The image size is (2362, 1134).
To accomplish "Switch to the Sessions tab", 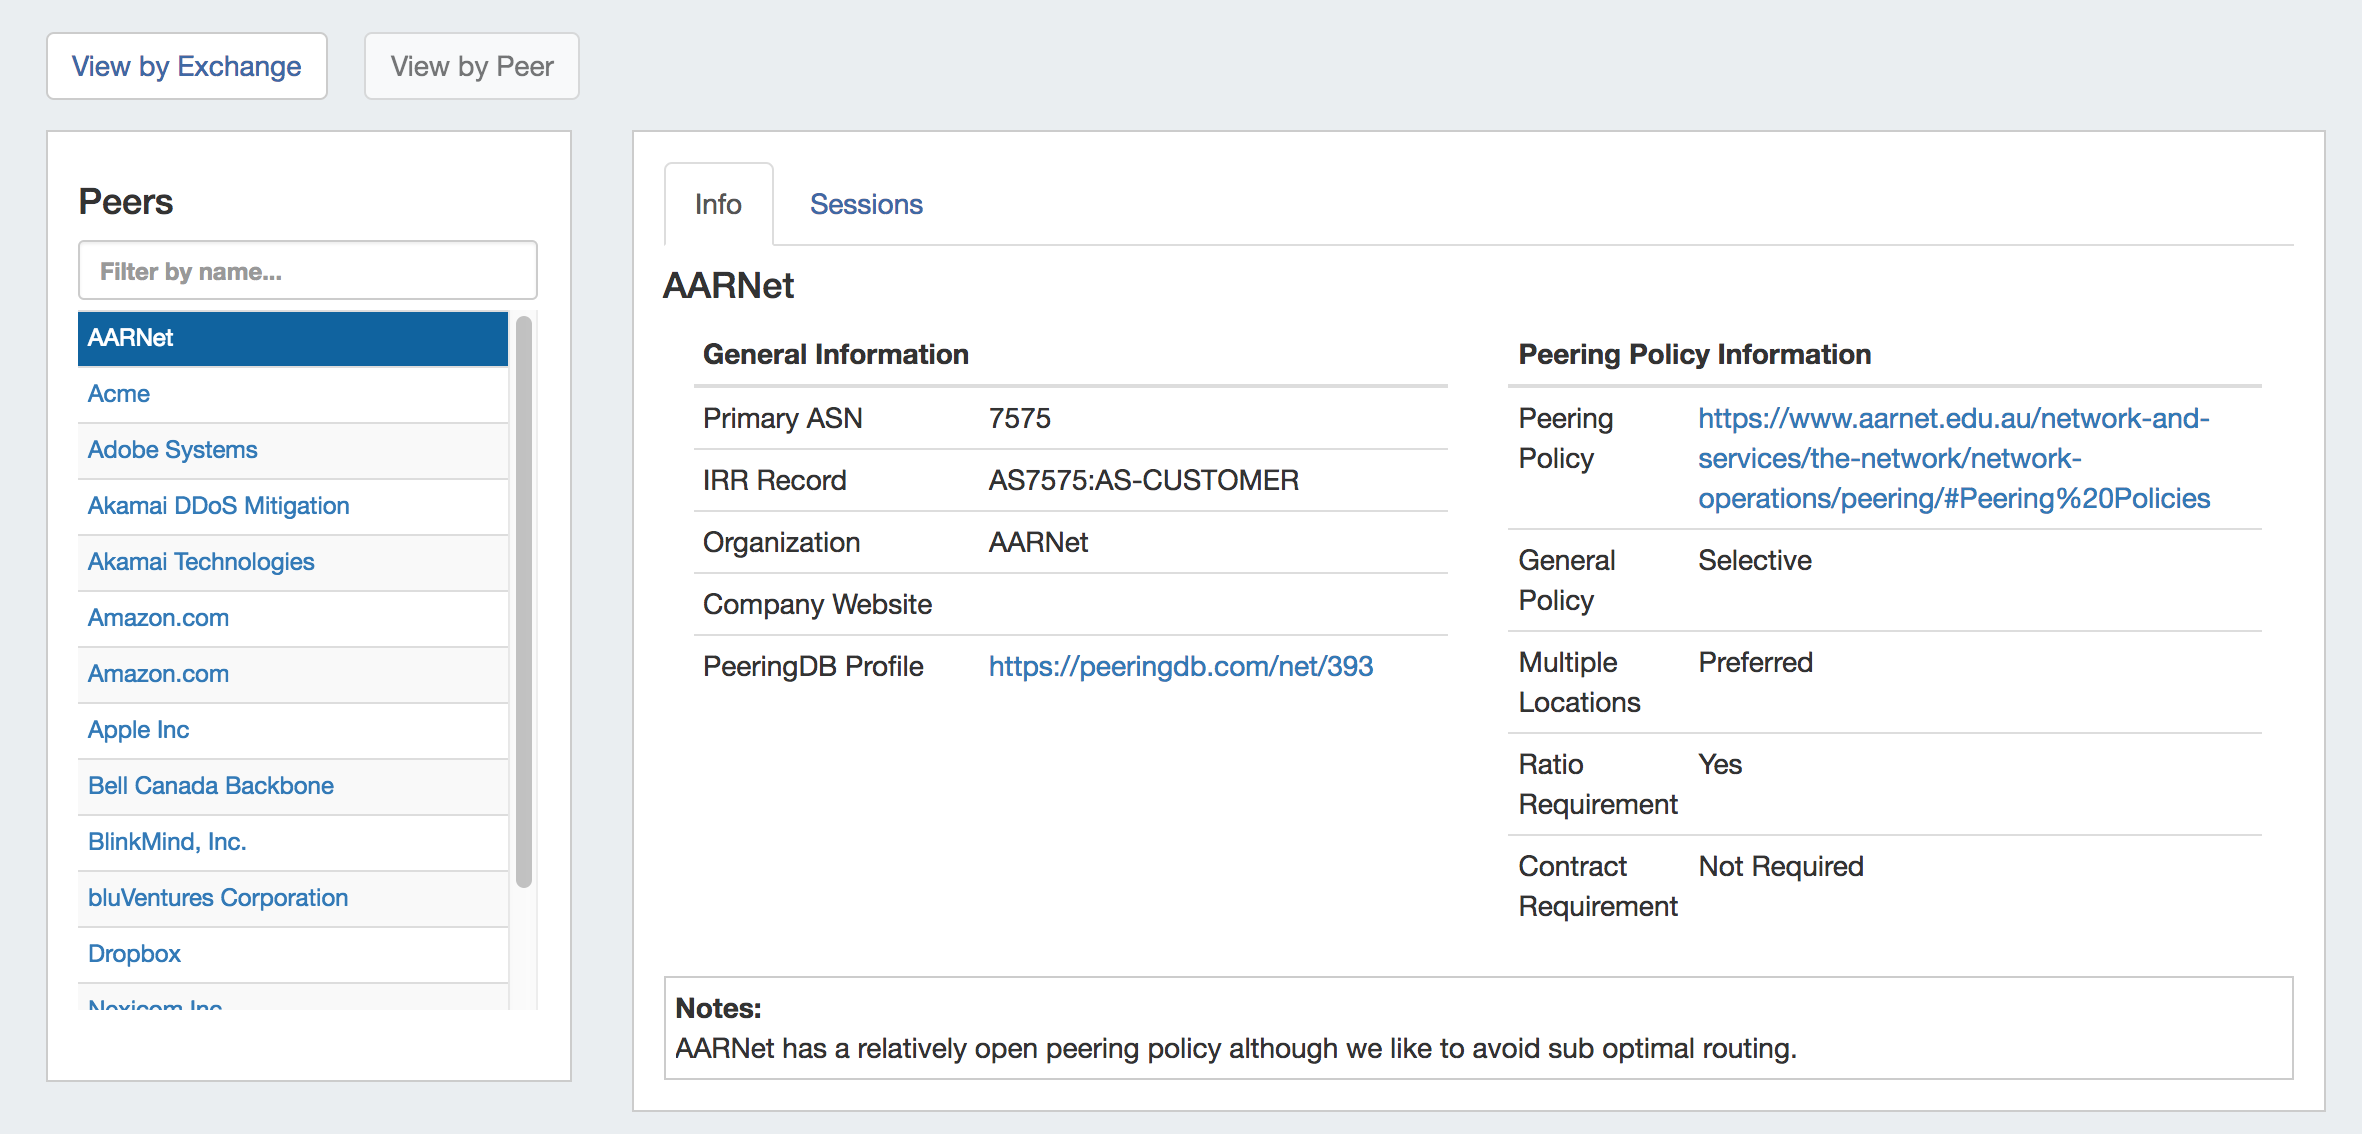I will click(866, 204).
